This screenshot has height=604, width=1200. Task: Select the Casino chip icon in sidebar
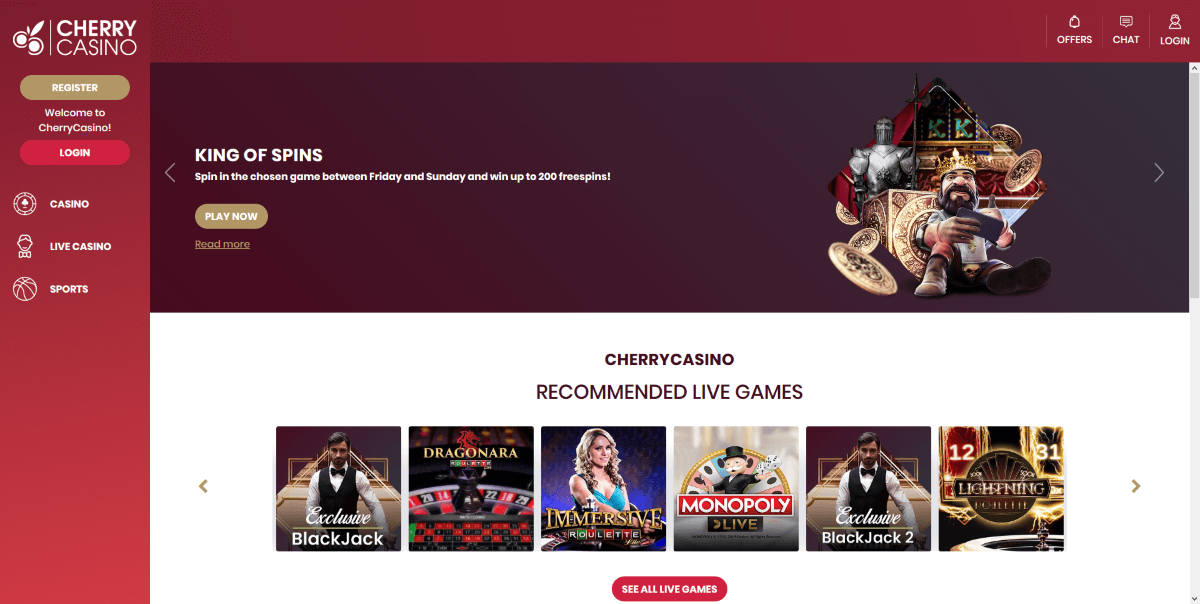24,204
